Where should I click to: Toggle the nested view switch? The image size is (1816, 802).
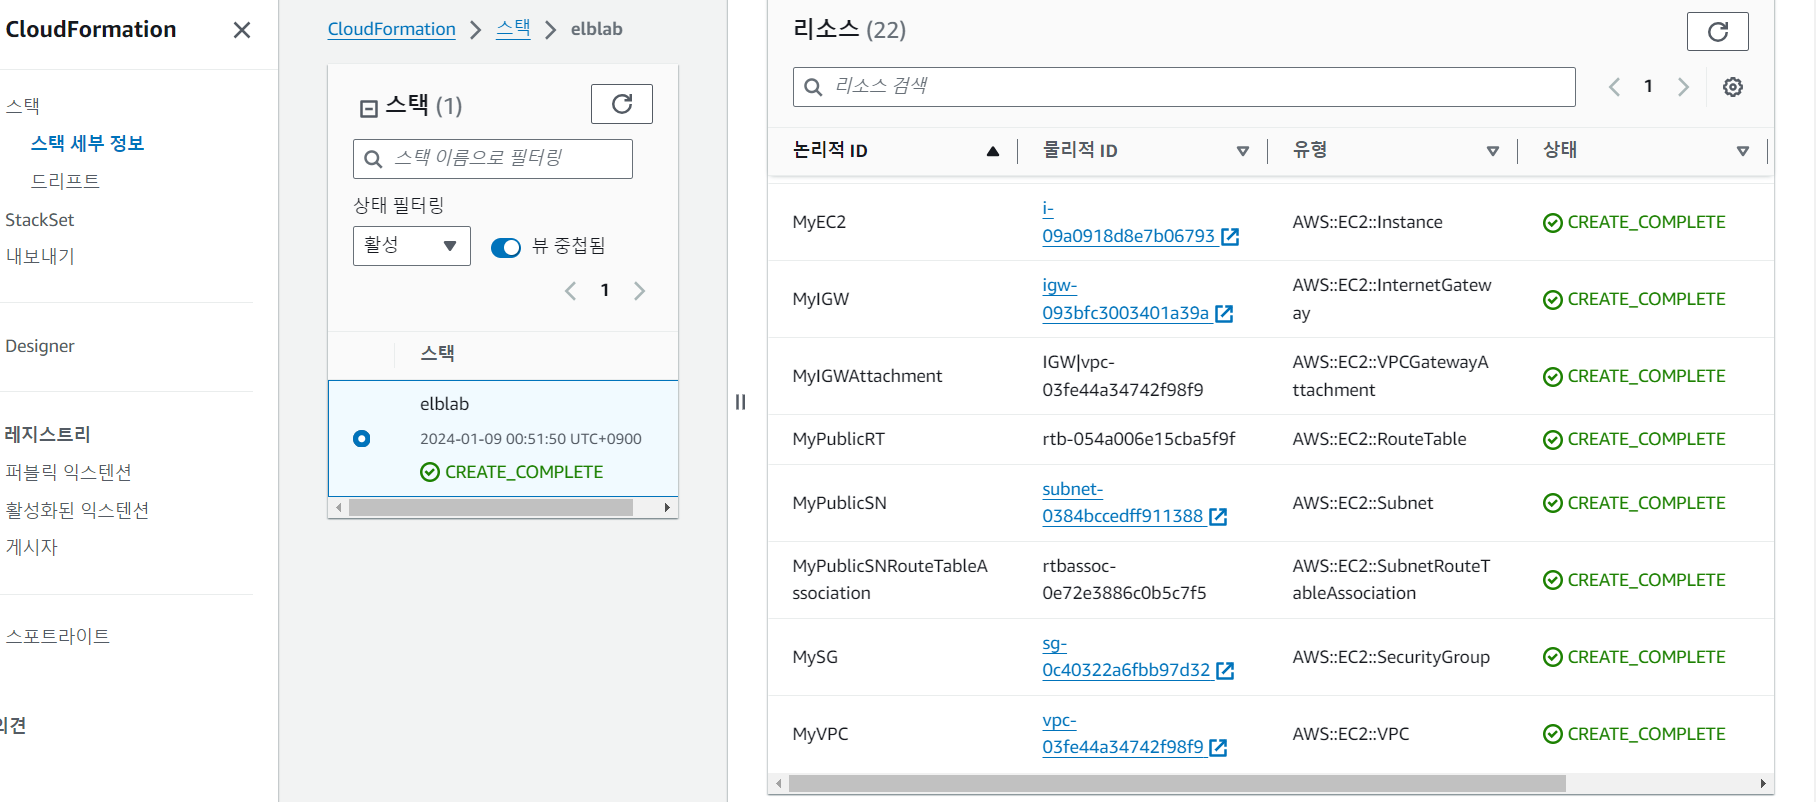pos(506,247)
